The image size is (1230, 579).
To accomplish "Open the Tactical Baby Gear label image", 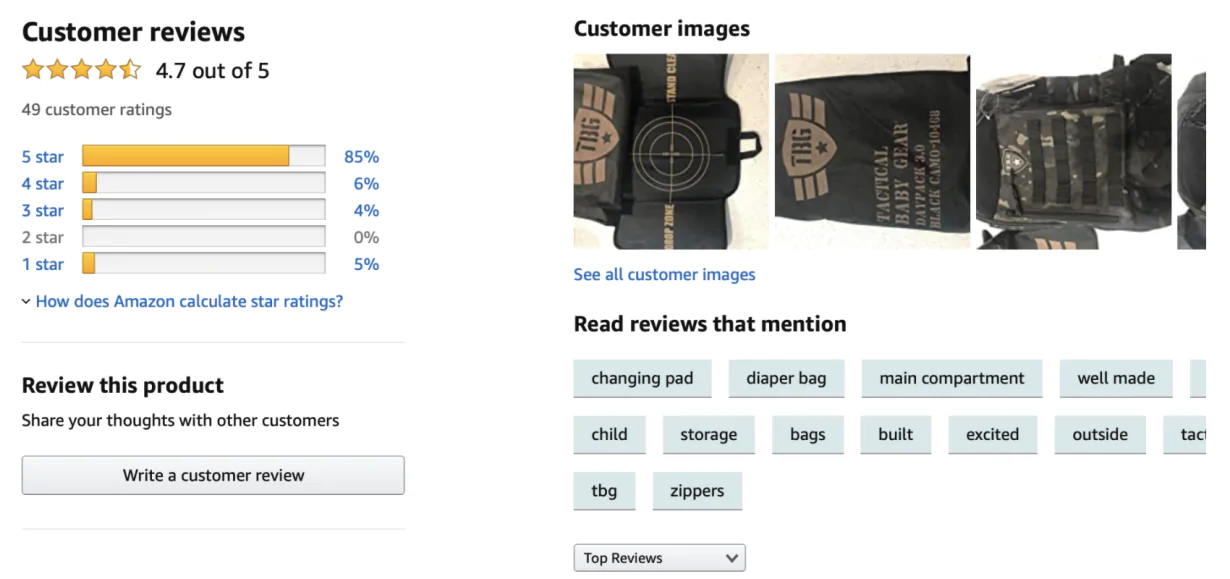I will [x=872, y=151].
